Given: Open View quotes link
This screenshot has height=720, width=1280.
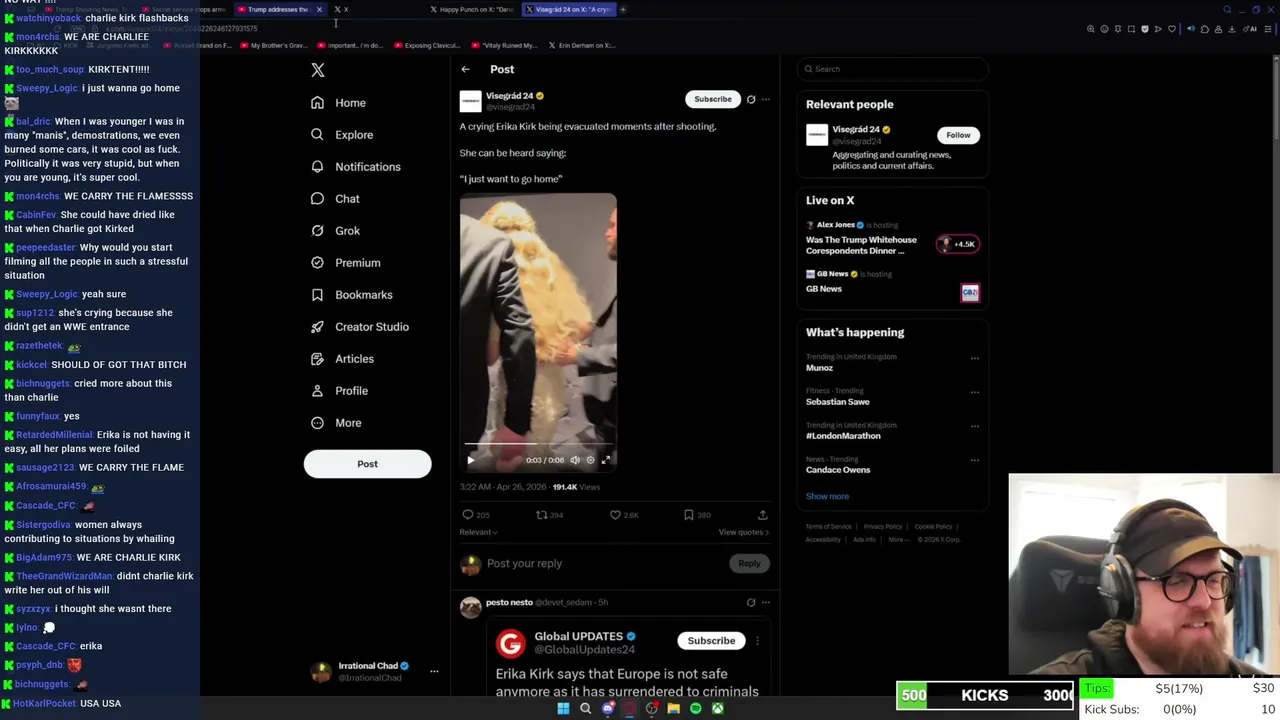Looking at the screenshot, I should [744, 532].
